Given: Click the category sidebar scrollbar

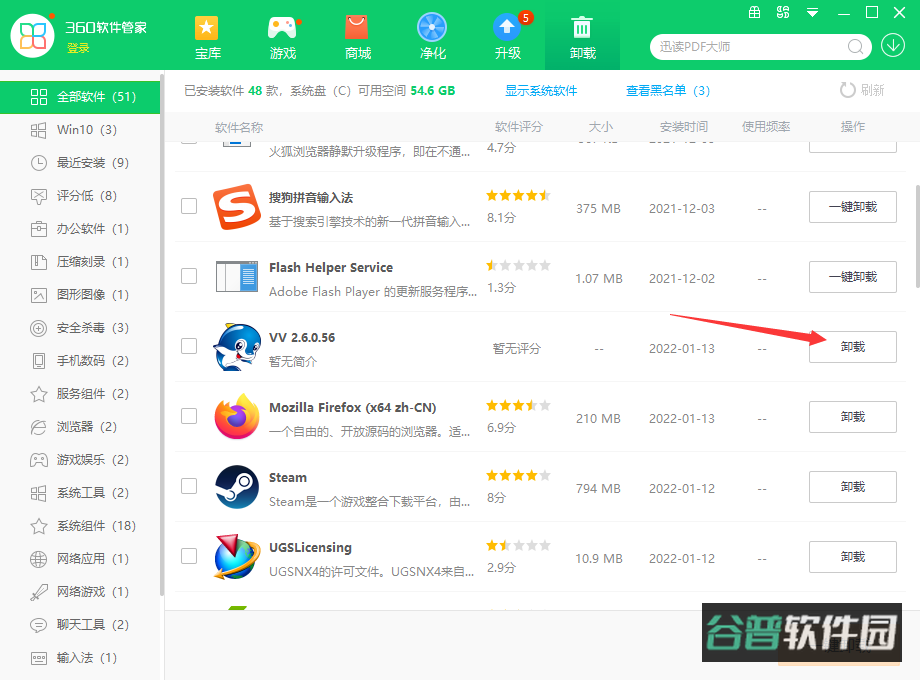Looking at the screenshot, I should pos(161,334).
